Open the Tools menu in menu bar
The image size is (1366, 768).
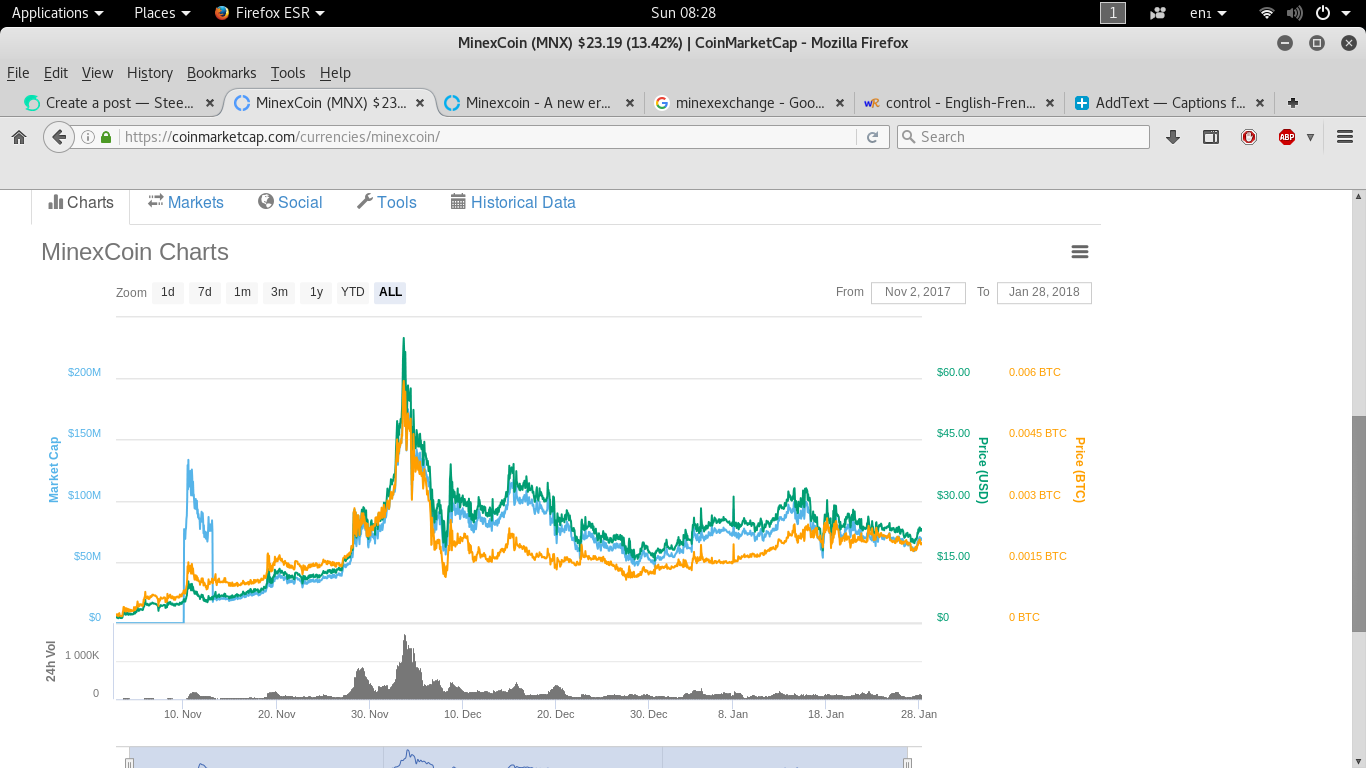pos(288,72)
